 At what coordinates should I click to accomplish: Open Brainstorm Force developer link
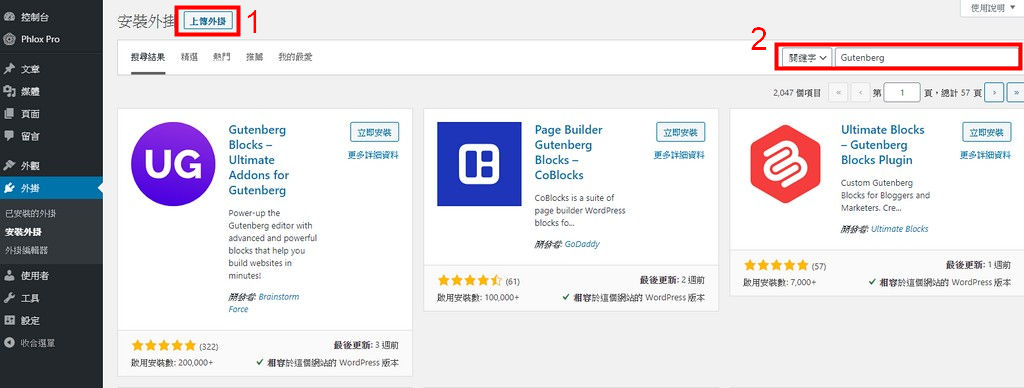[263, 302]
